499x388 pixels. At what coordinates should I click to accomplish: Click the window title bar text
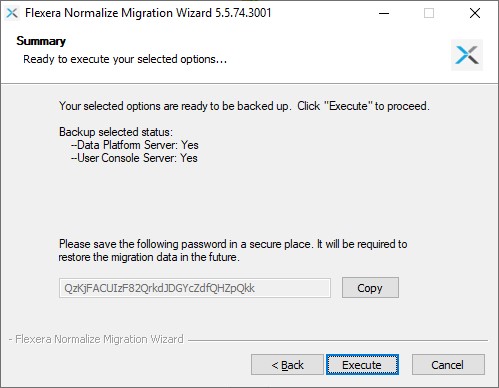coord(148,13)
